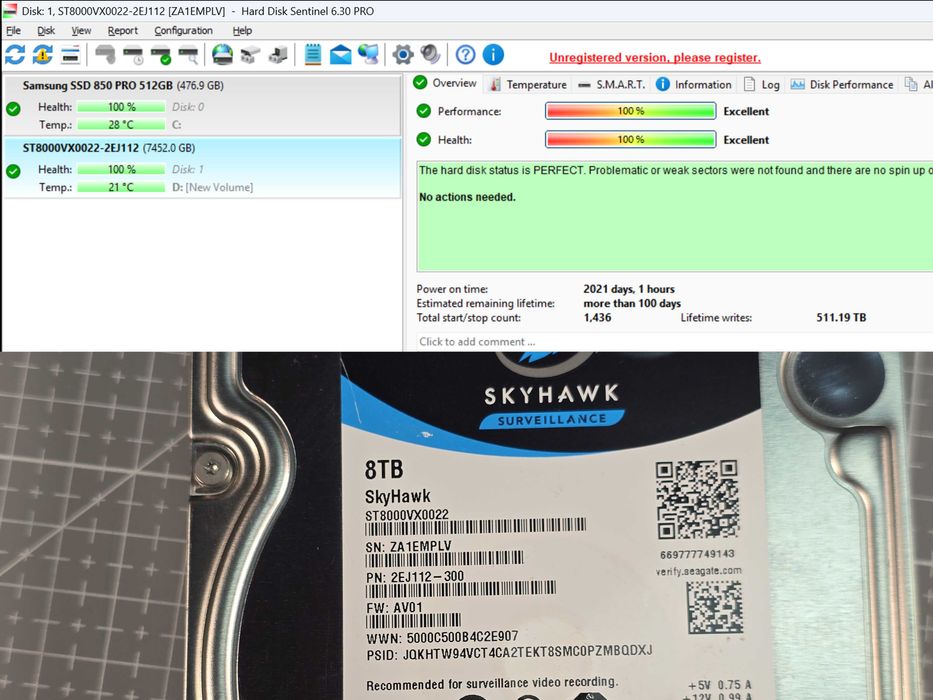Click the Performance 100 % gradient bar
933x700 pixels.
[x=631, y=111]
